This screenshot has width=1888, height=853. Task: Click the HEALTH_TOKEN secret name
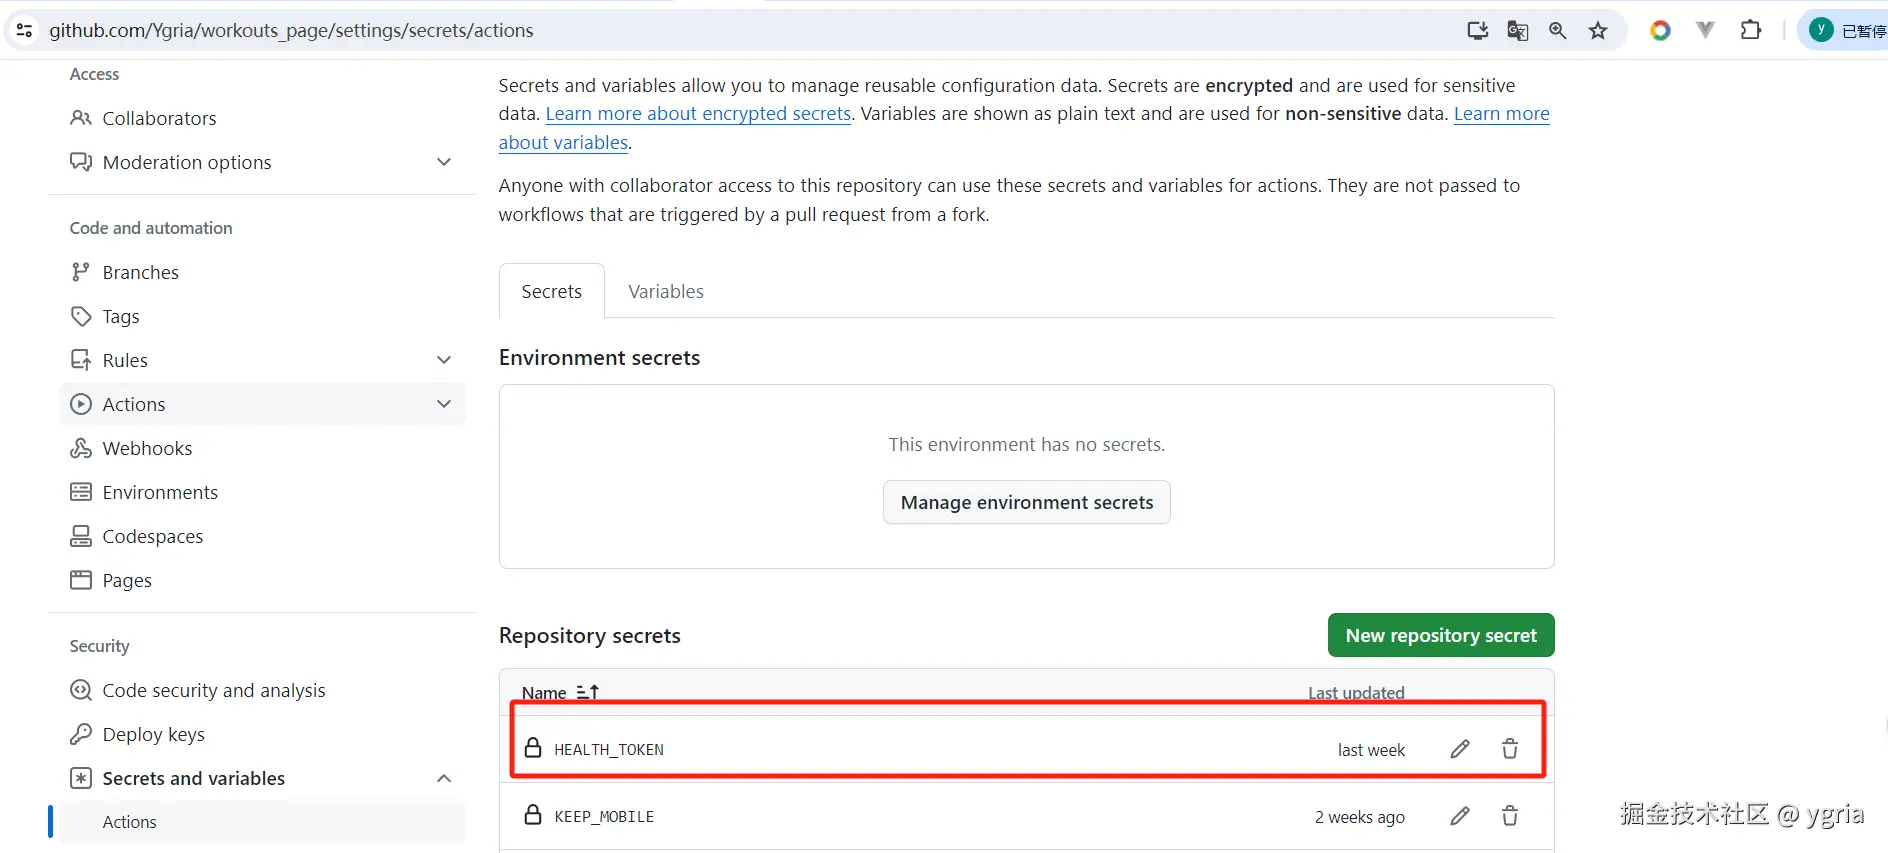click(x=609, y=749)
